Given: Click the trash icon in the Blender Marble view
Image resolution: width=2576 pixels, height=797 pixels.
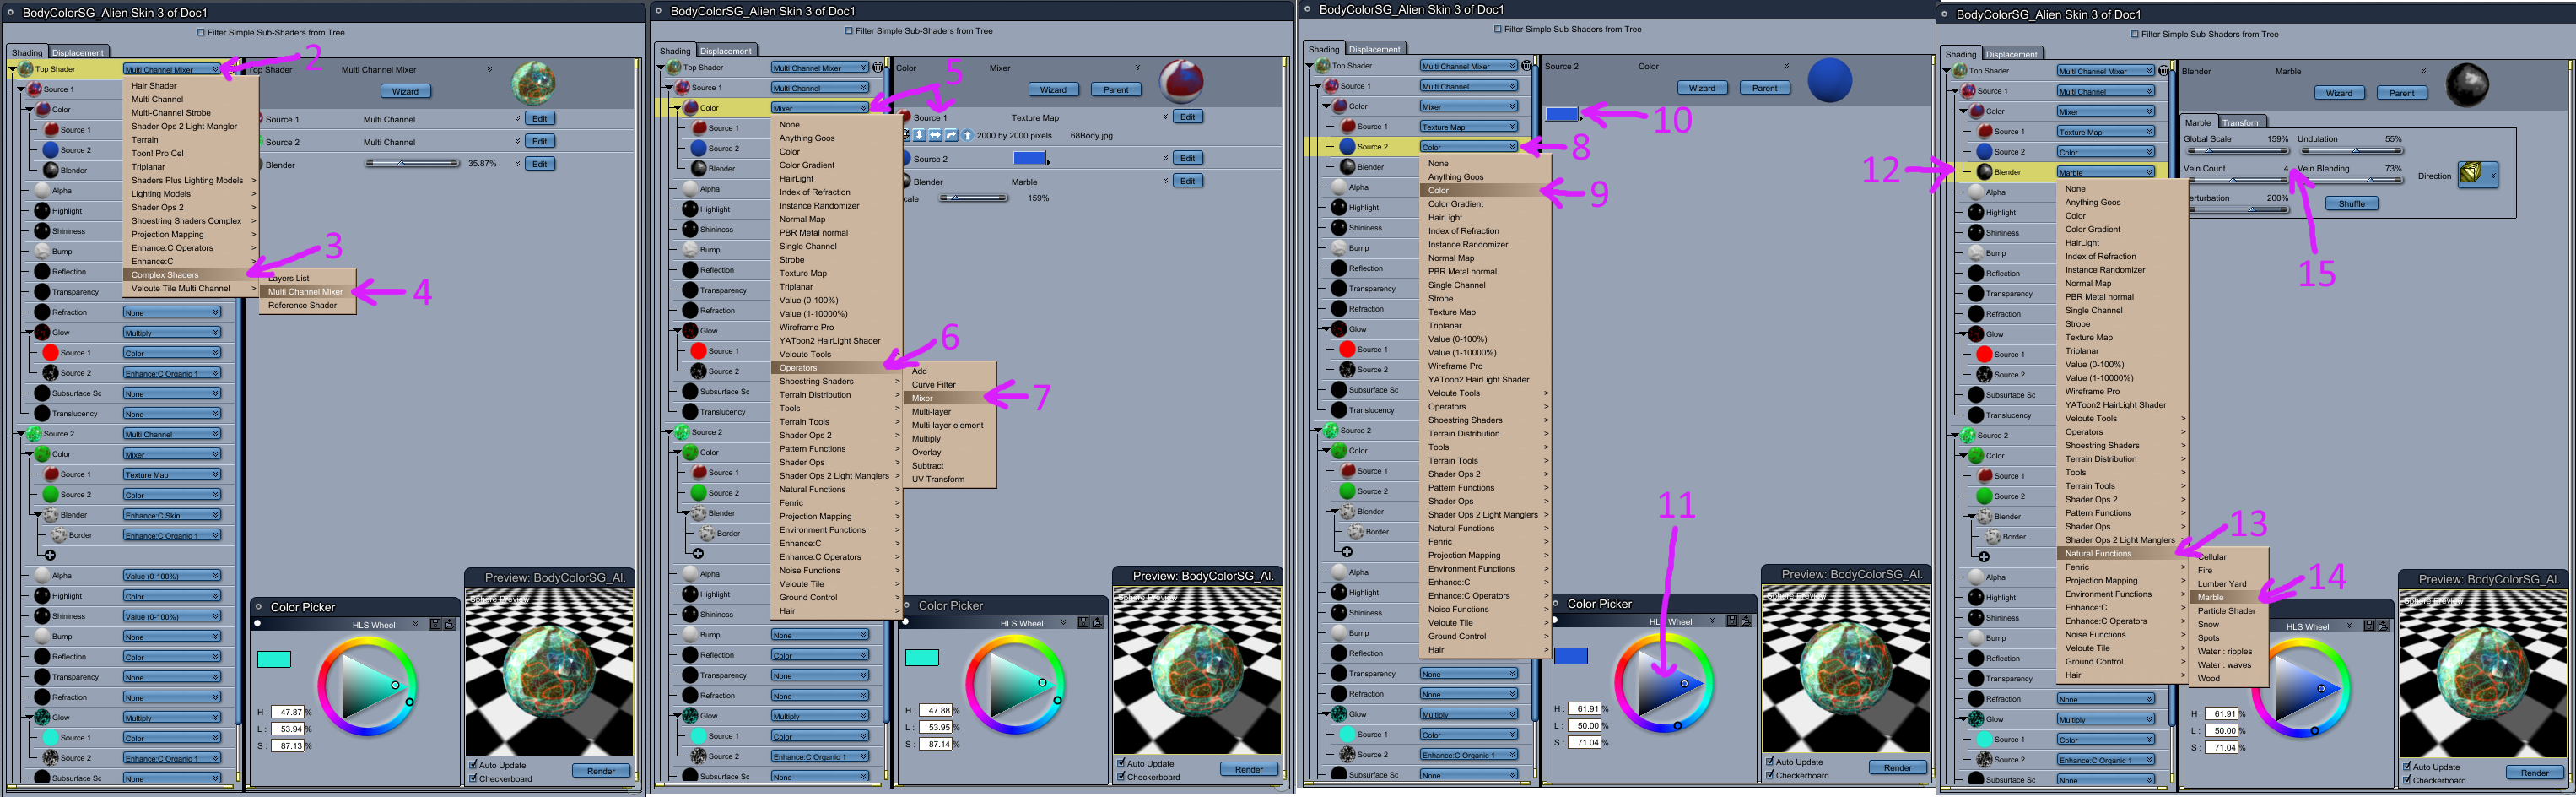Looking at the screenshot, I should pos(2164,71).
